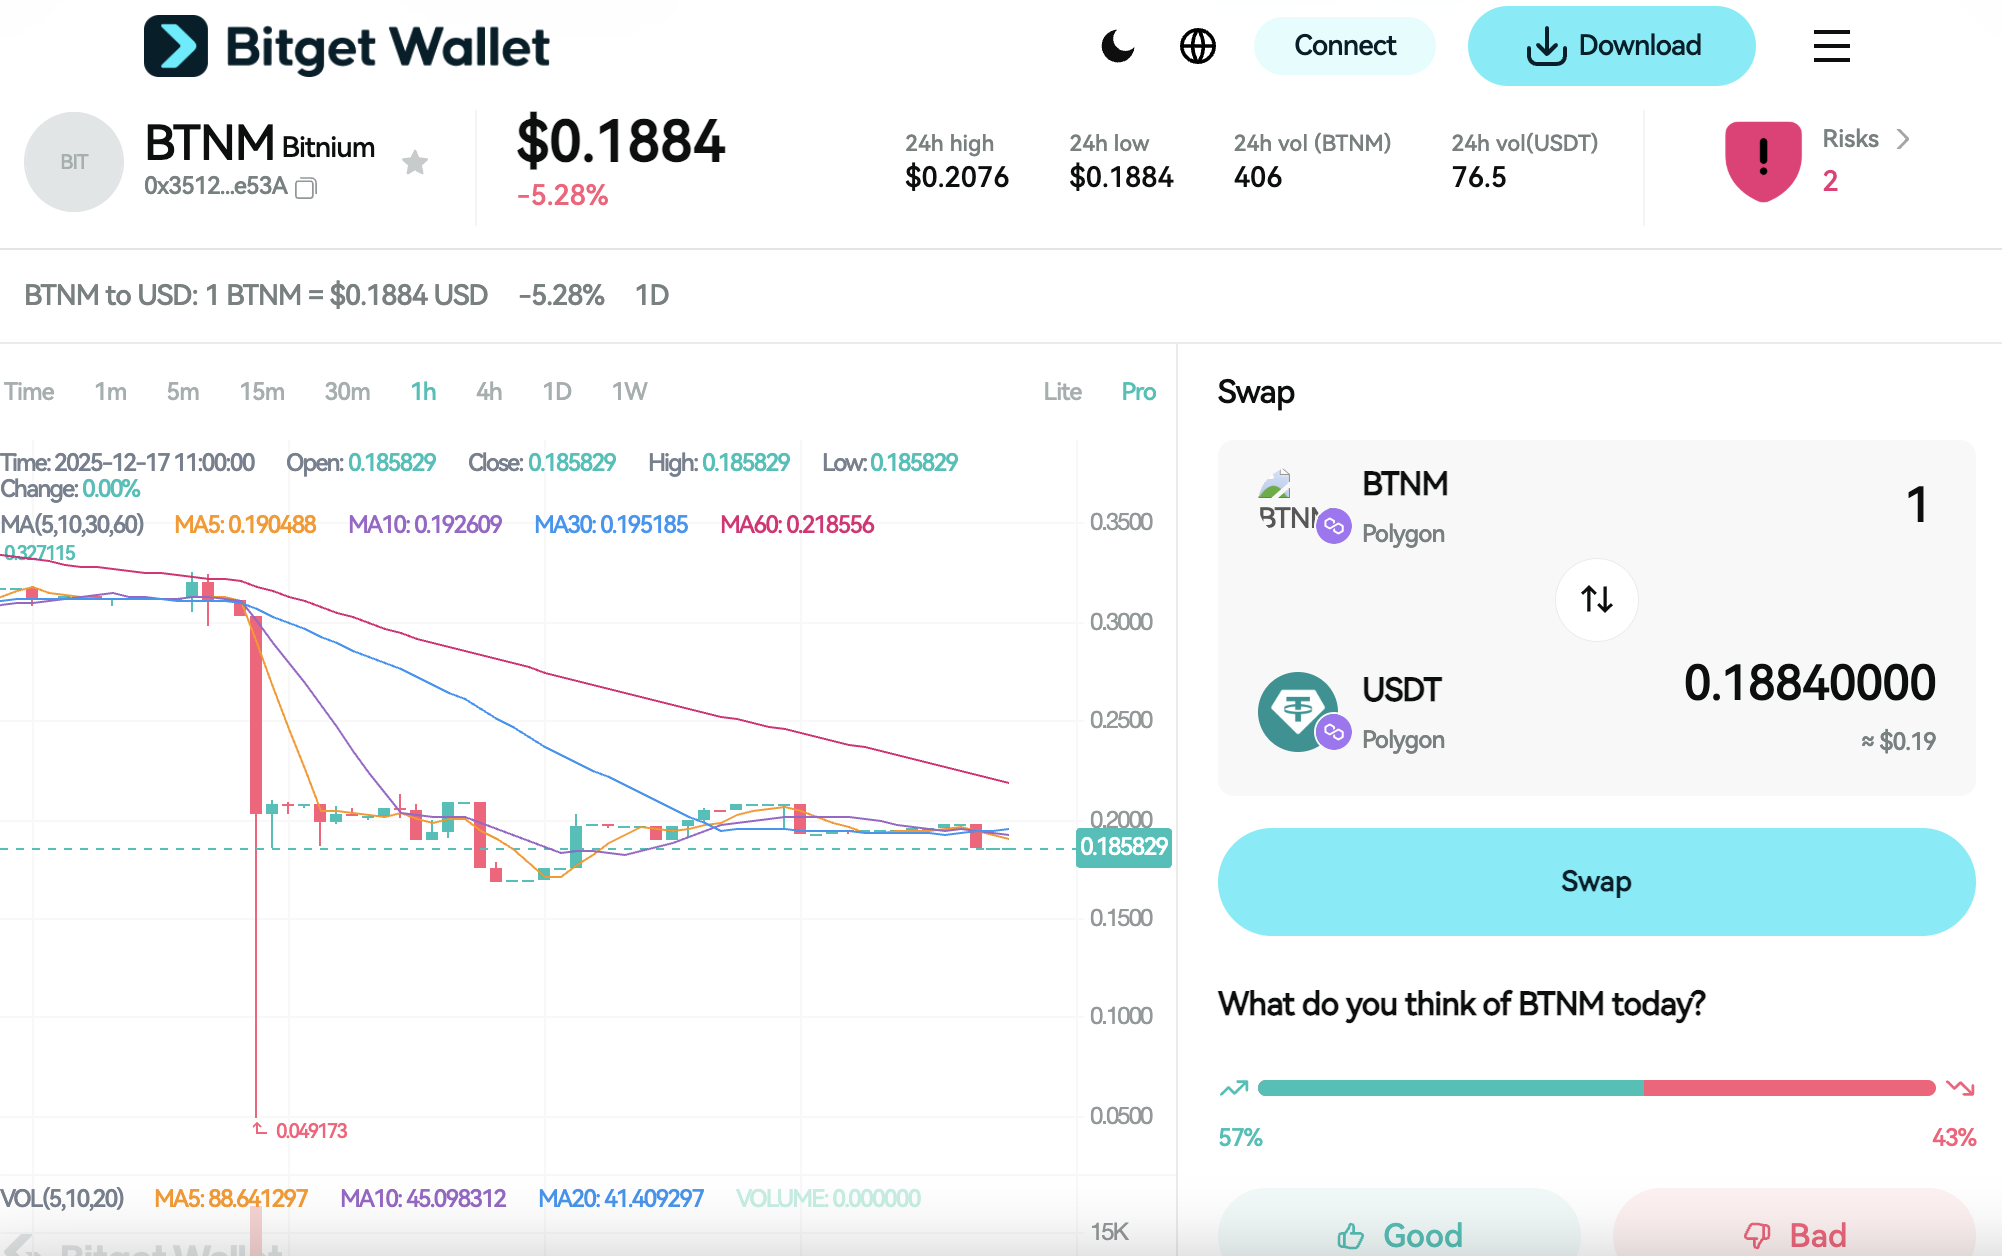Open the hamburger menu
This screenshot has width=2002, height=1256.
[1831, 46]
